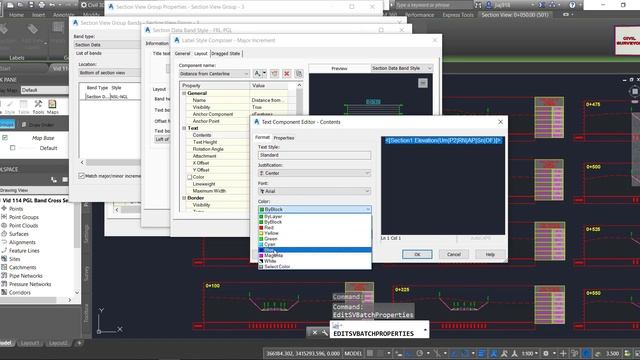Open the component draw order icon

[x=274, y=73]
